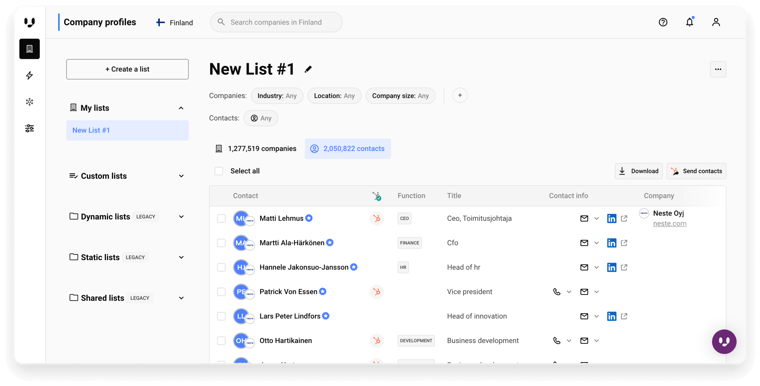
Task: Open LinkedIn for Matti Lehmus
Action: point(612,219)
